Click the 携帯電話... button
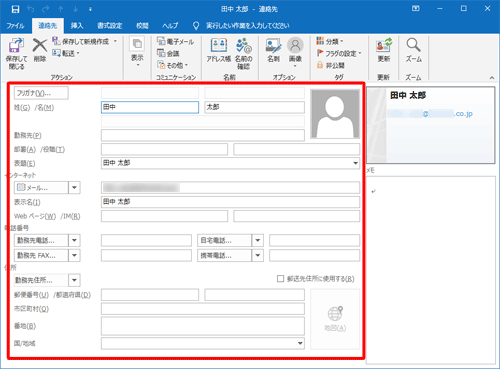 224,255
